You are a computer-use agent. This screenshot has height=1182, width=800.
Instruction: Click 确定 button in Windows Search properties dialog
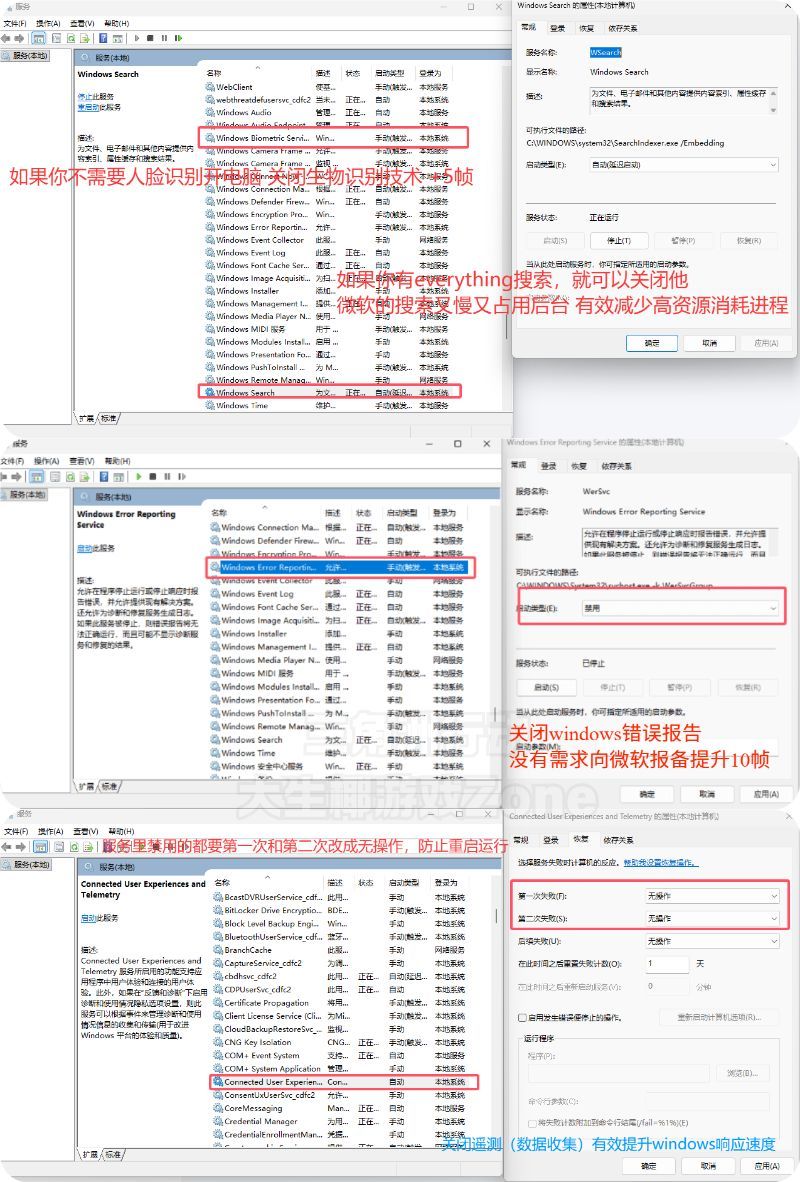pyautogui.click(x=653, y=343)
